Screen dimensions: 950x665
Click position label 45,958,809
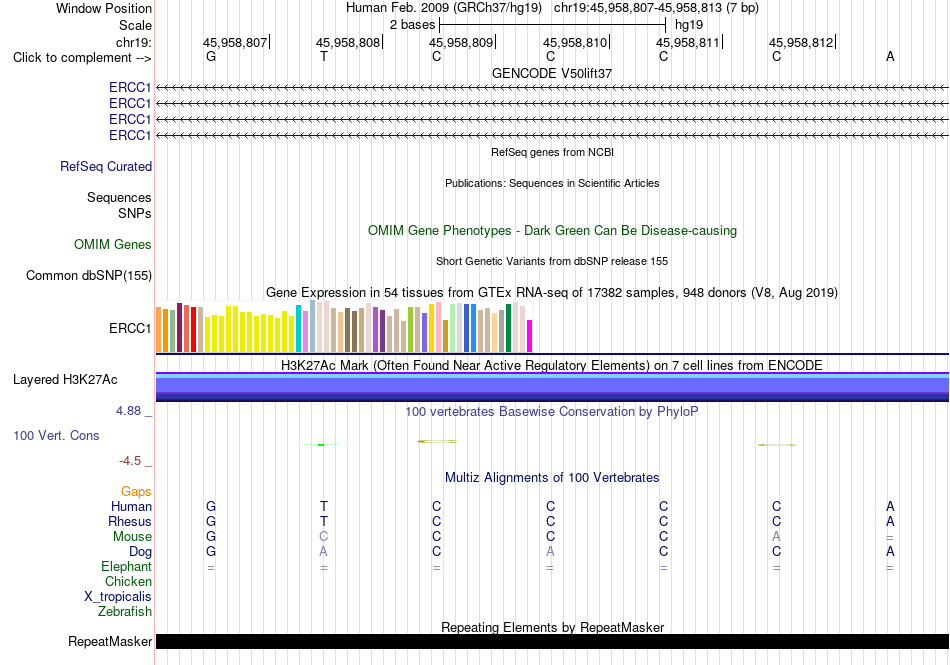461,42
